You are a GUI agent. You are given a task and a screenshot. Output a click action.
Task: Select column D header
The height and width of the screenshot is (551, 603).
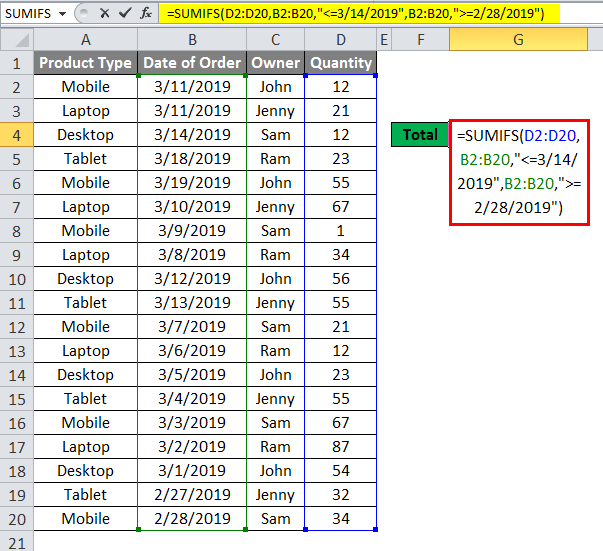[x=341, y=40]
